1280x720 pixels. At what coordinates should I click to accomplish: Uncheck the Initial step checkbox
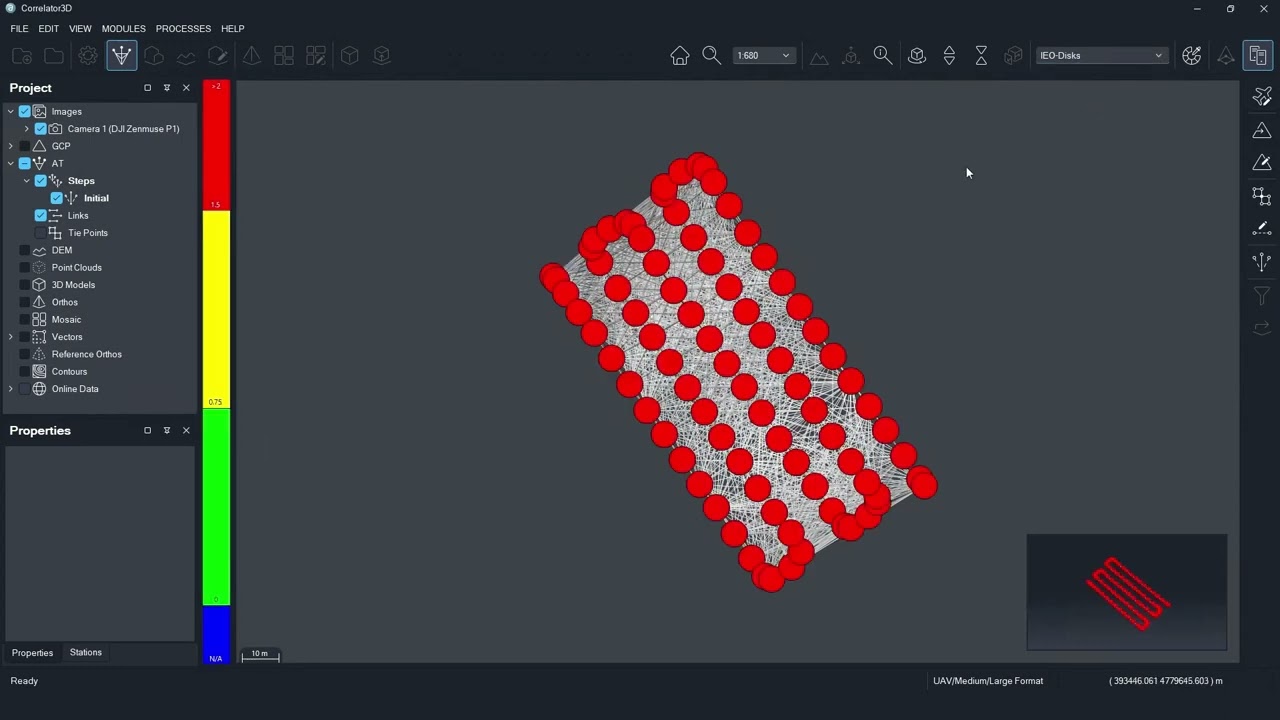57,198
